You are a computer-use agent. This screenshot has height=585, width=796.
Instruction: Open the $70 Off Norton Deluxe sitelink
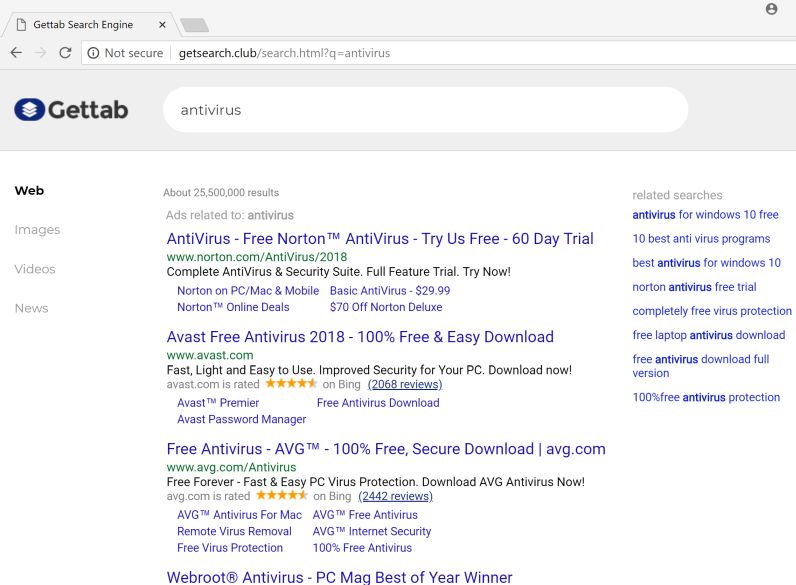(386, 307)
